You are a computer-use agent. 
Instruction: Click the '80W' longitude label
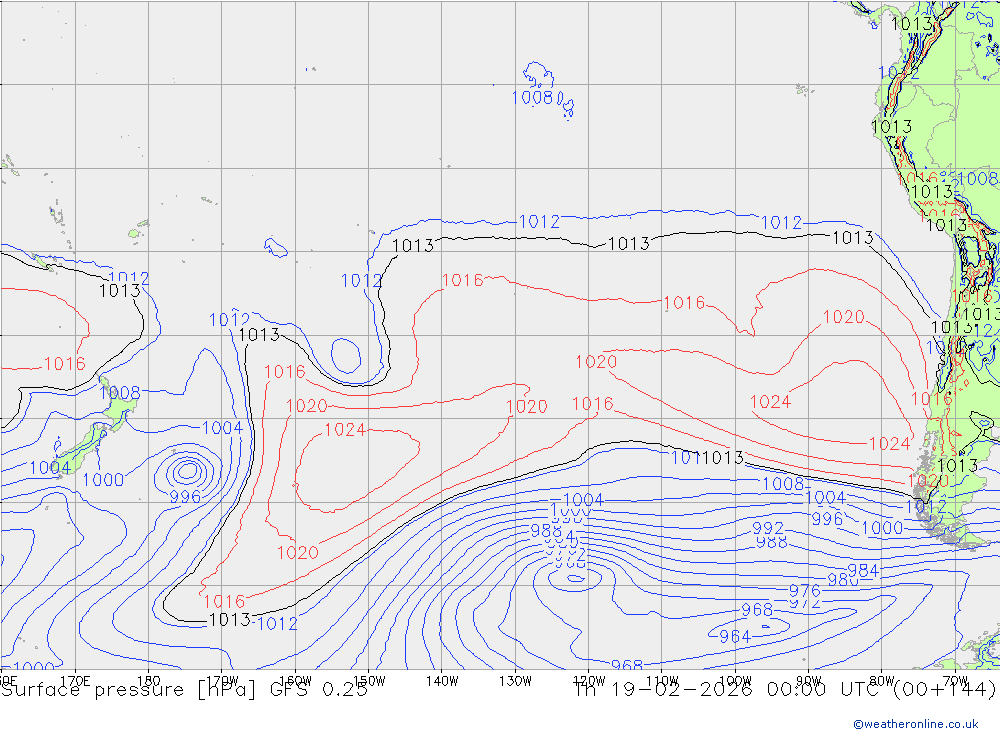(882, 681)
